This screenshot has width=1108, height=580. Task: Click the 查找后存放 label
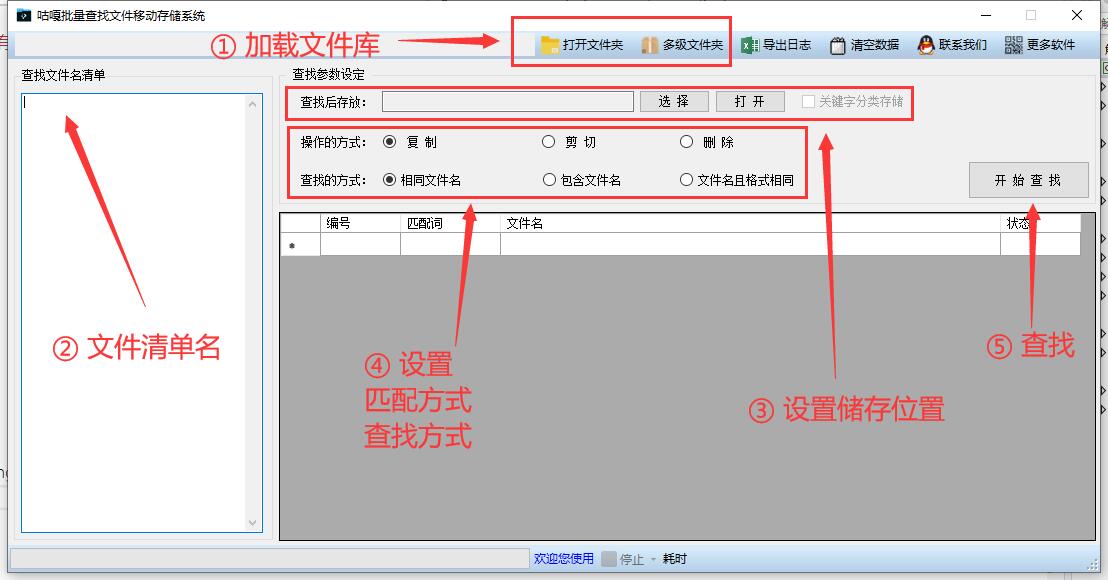[x=333, y=102]
